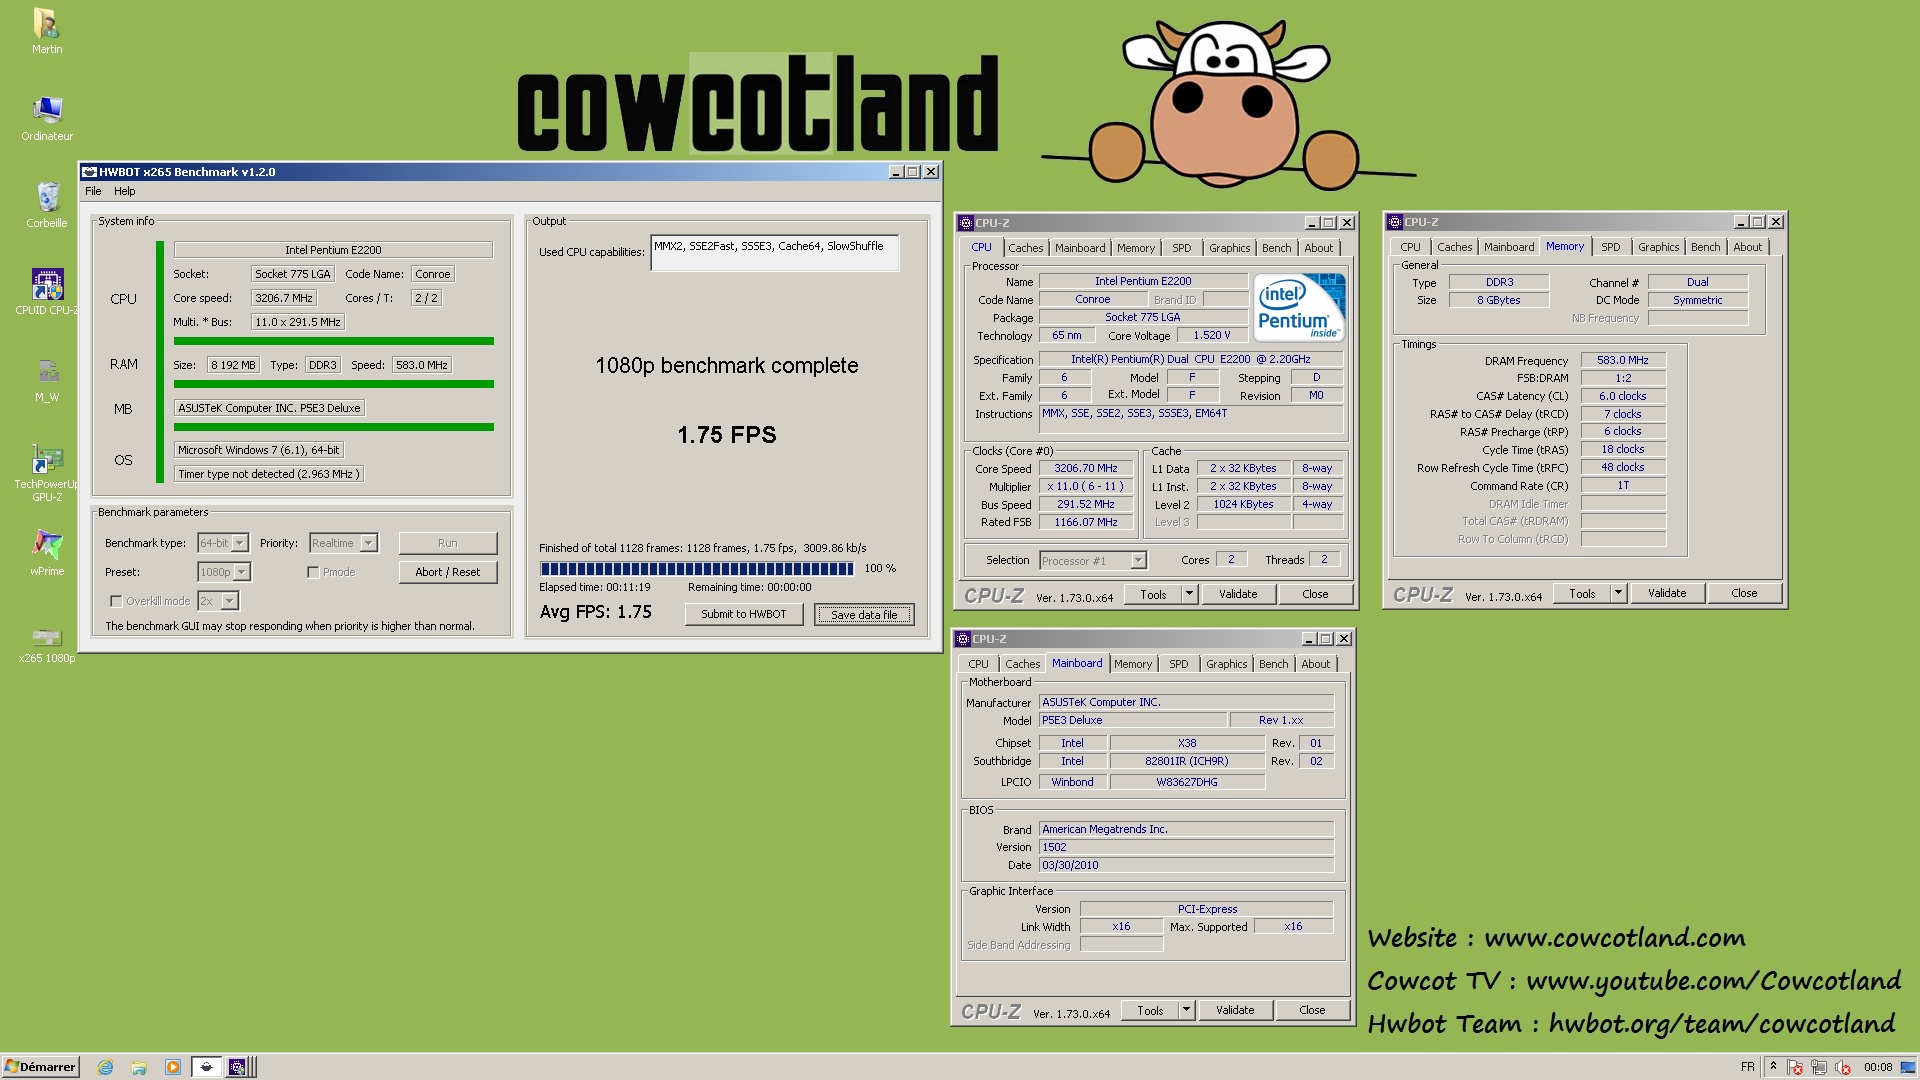Click Tools button in CPU-Z Mainboard window
Viewport: 1920px width, 1080px height.
tap(1150, 1010)
